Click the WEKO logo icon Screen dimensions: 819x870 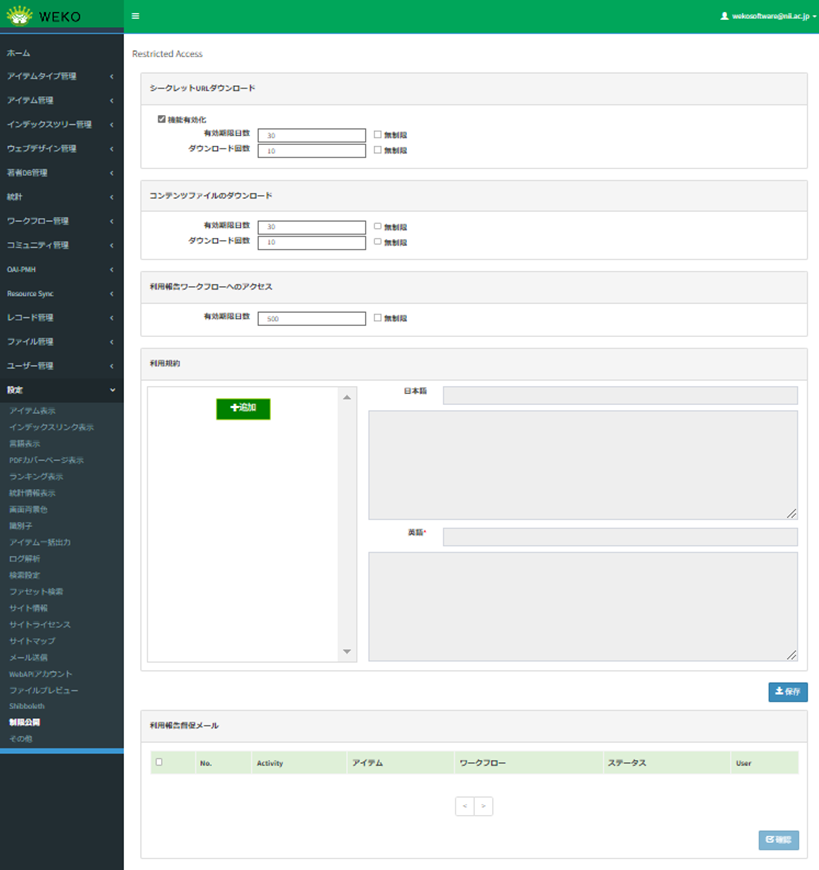[20, 16]
